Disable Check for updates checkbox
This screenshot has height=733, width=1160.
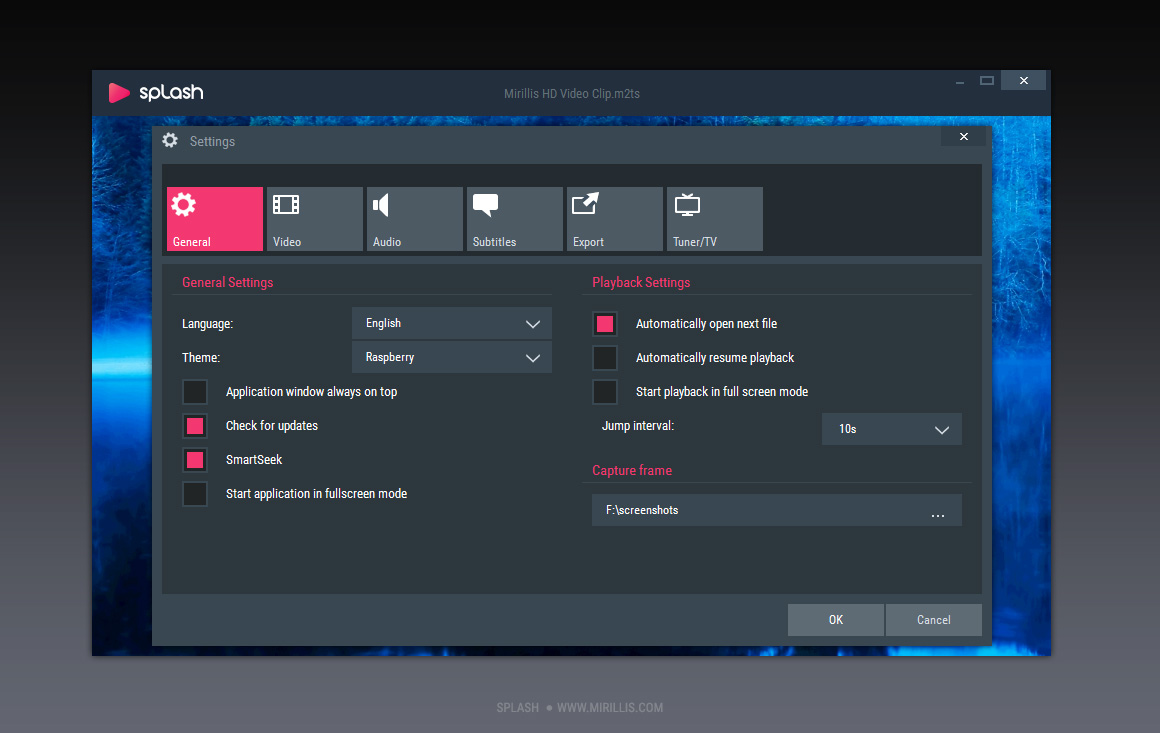pos(195,426)
